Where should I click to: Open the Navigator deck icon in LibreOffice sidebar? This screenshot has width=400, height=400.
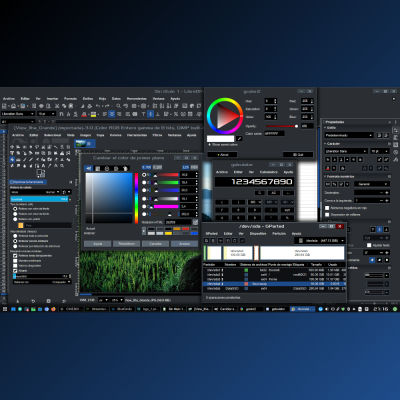click(x=396, y=152)
